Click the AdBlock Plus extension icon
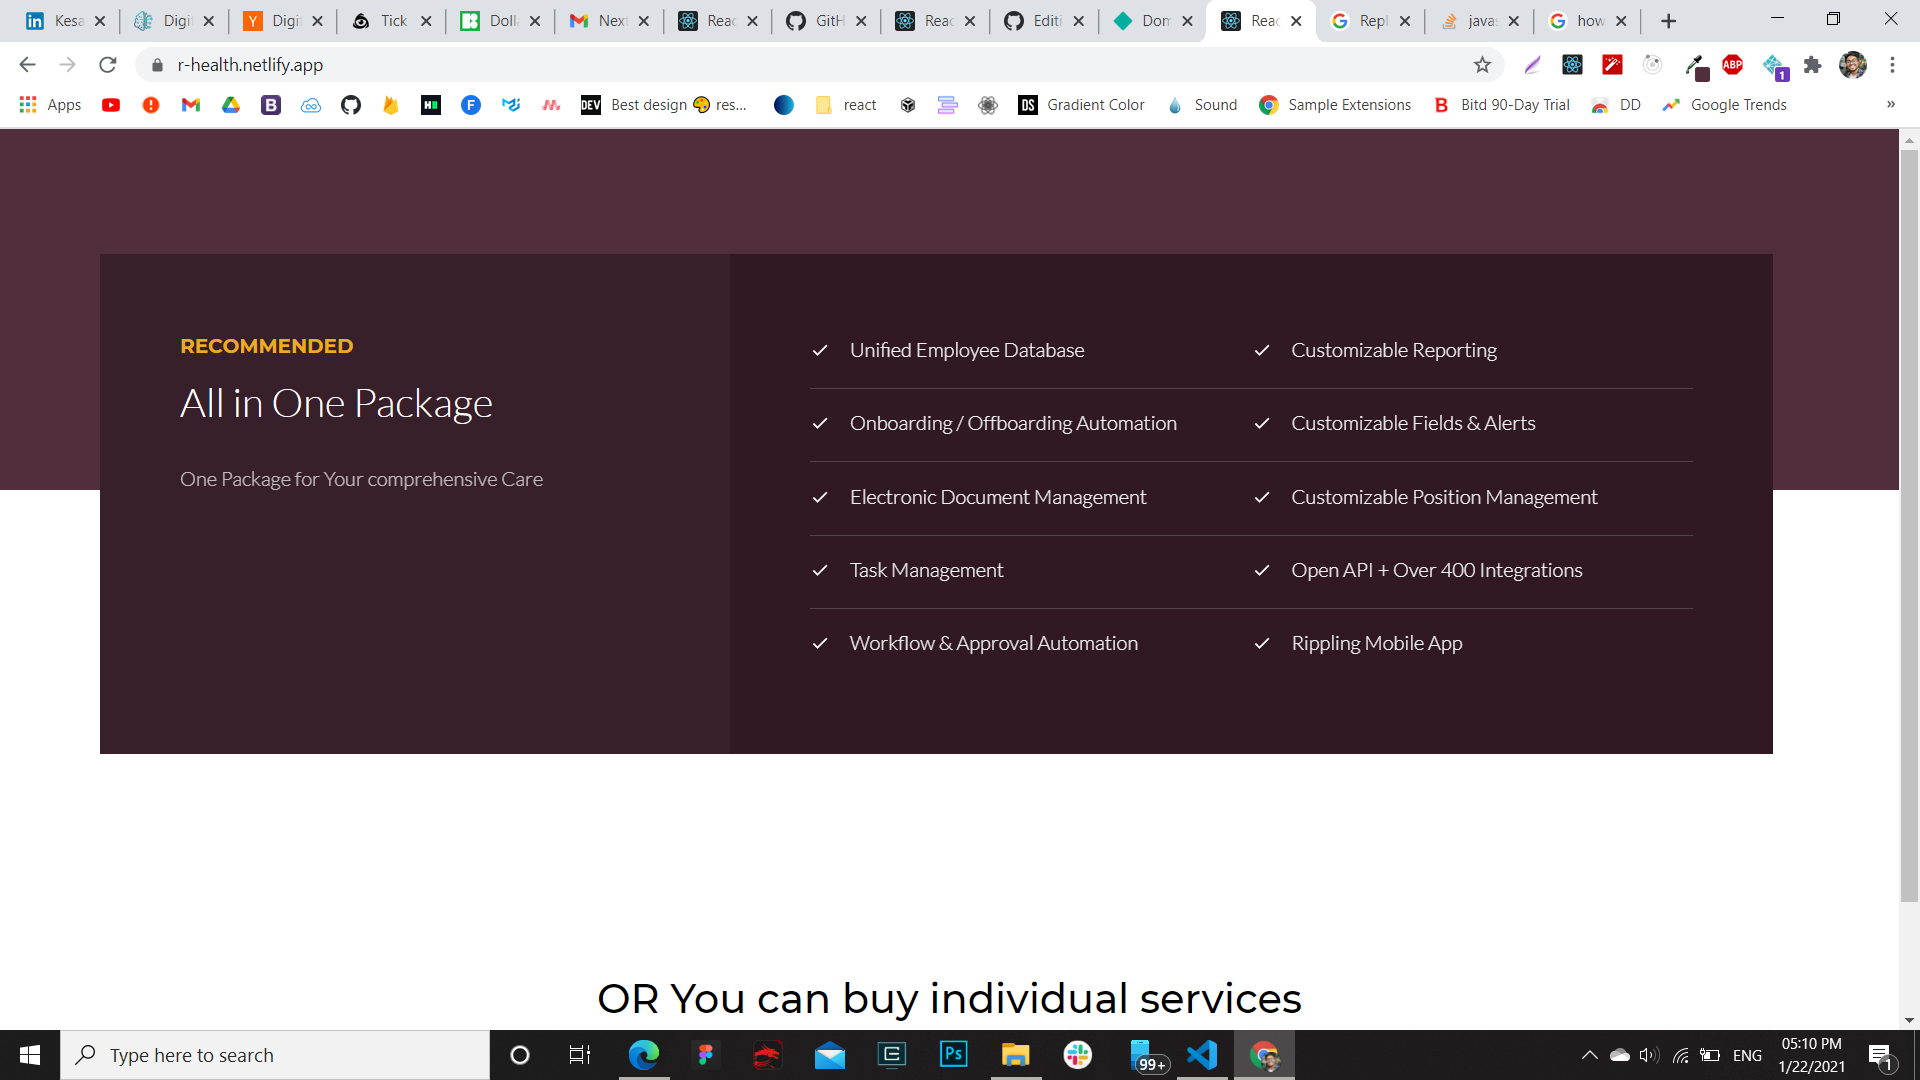This screenshot has height=1080, width=1920. pos(1733,65)
